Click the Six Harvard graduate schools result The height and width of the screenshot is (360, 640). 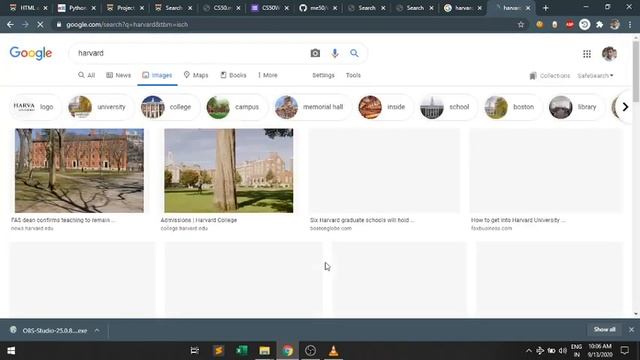(384, 171)
